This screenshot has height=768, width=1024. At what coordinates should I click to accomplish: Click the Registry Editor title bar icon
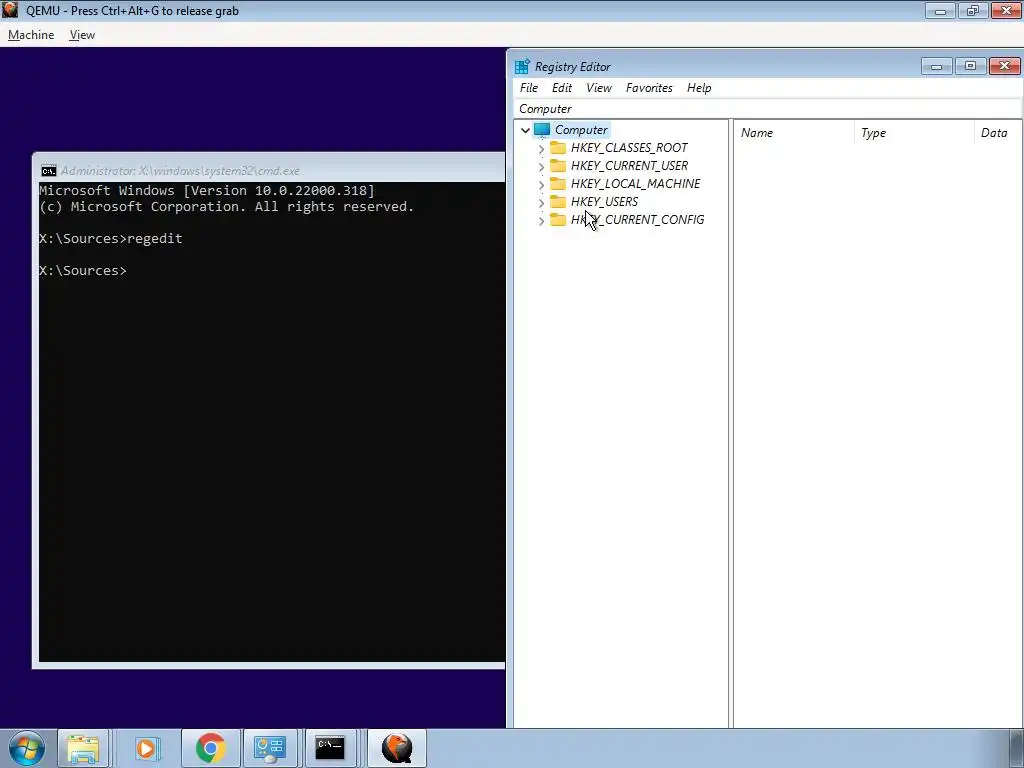click(x=522, y=67)
